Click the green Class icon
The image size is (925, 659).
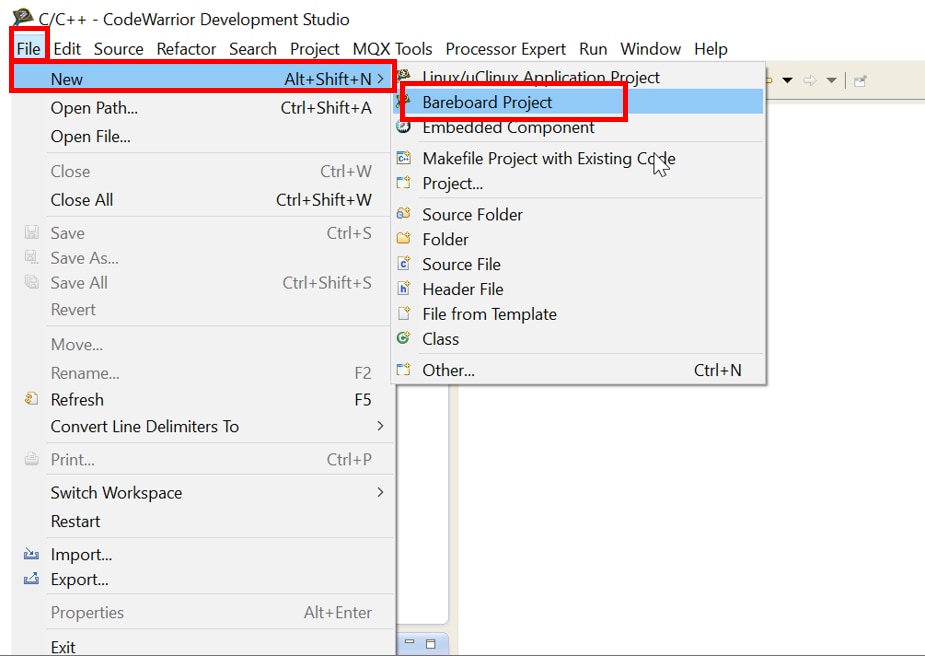pyautogui.click(x=404, y=339)
